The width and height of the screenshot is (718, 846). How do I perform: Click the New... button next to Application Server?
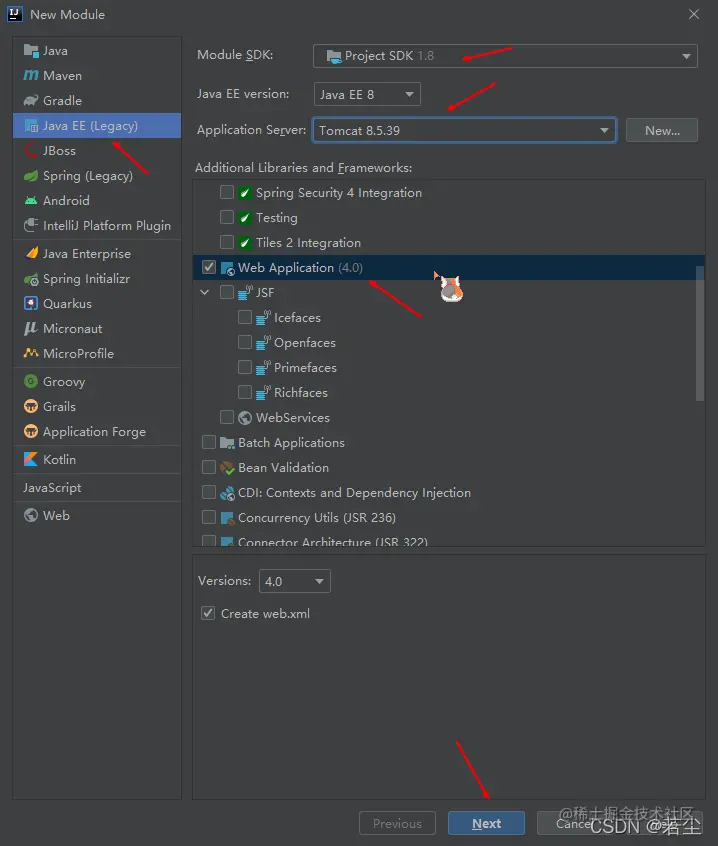(x=661, y=130)
